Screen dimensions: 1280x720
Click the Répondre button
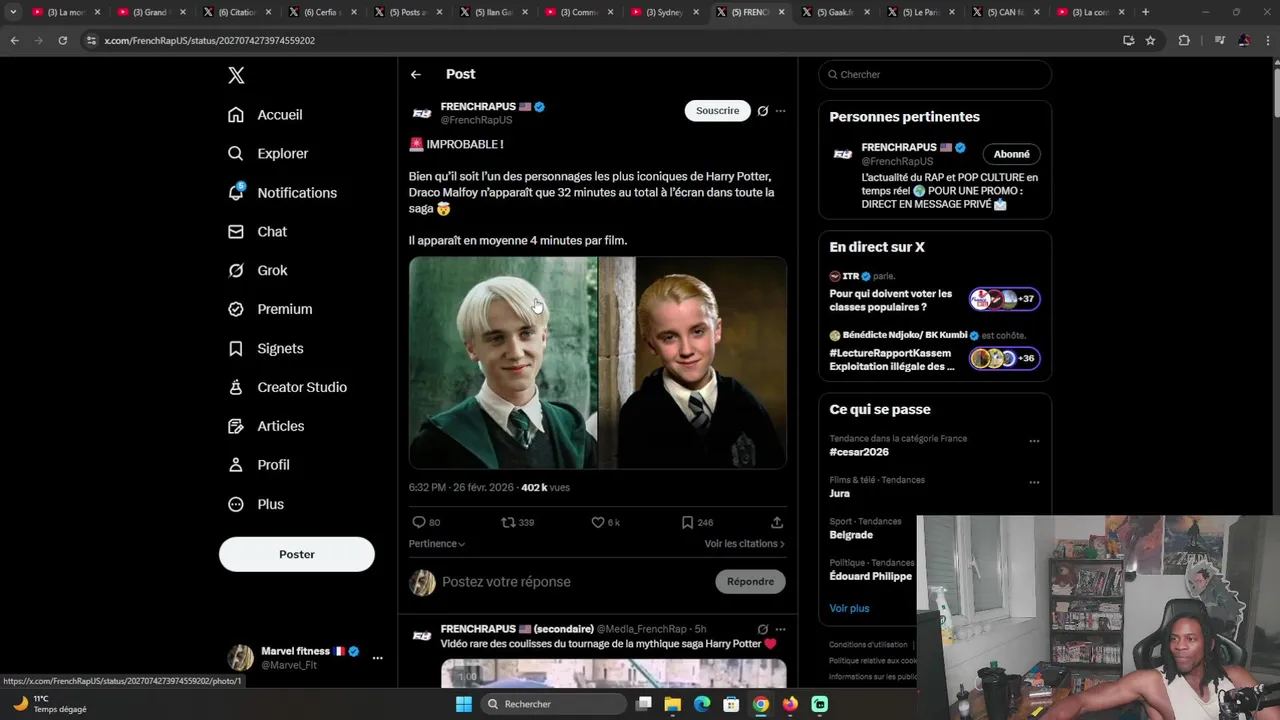pos(750,582)
